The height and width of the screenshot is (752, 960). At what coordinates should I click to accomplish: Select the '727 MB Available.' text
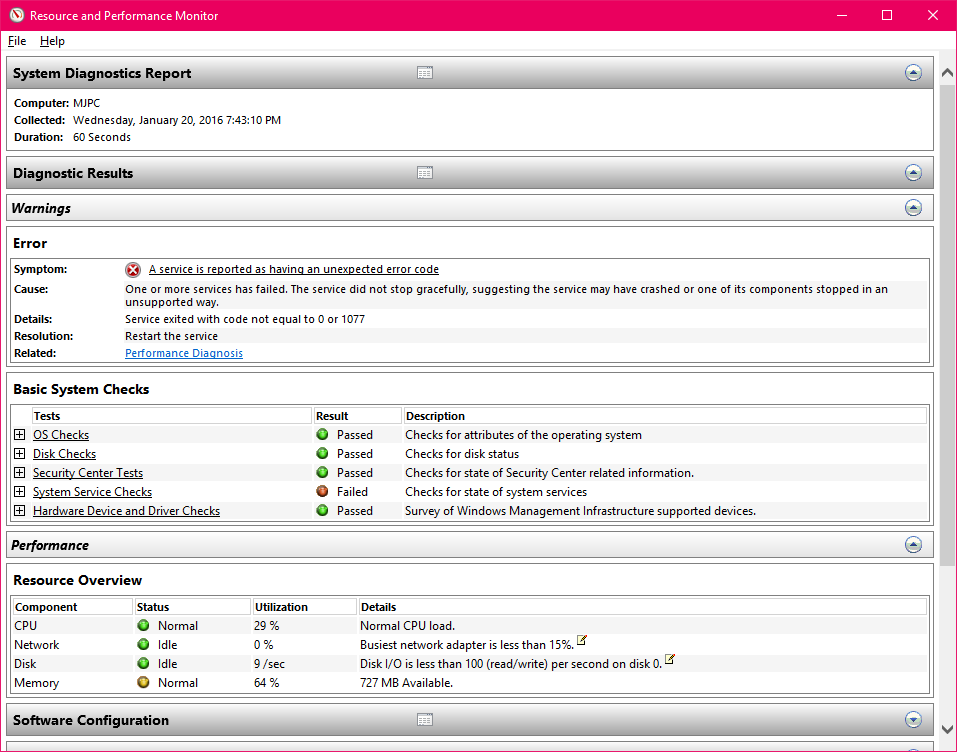click(407, 683)
